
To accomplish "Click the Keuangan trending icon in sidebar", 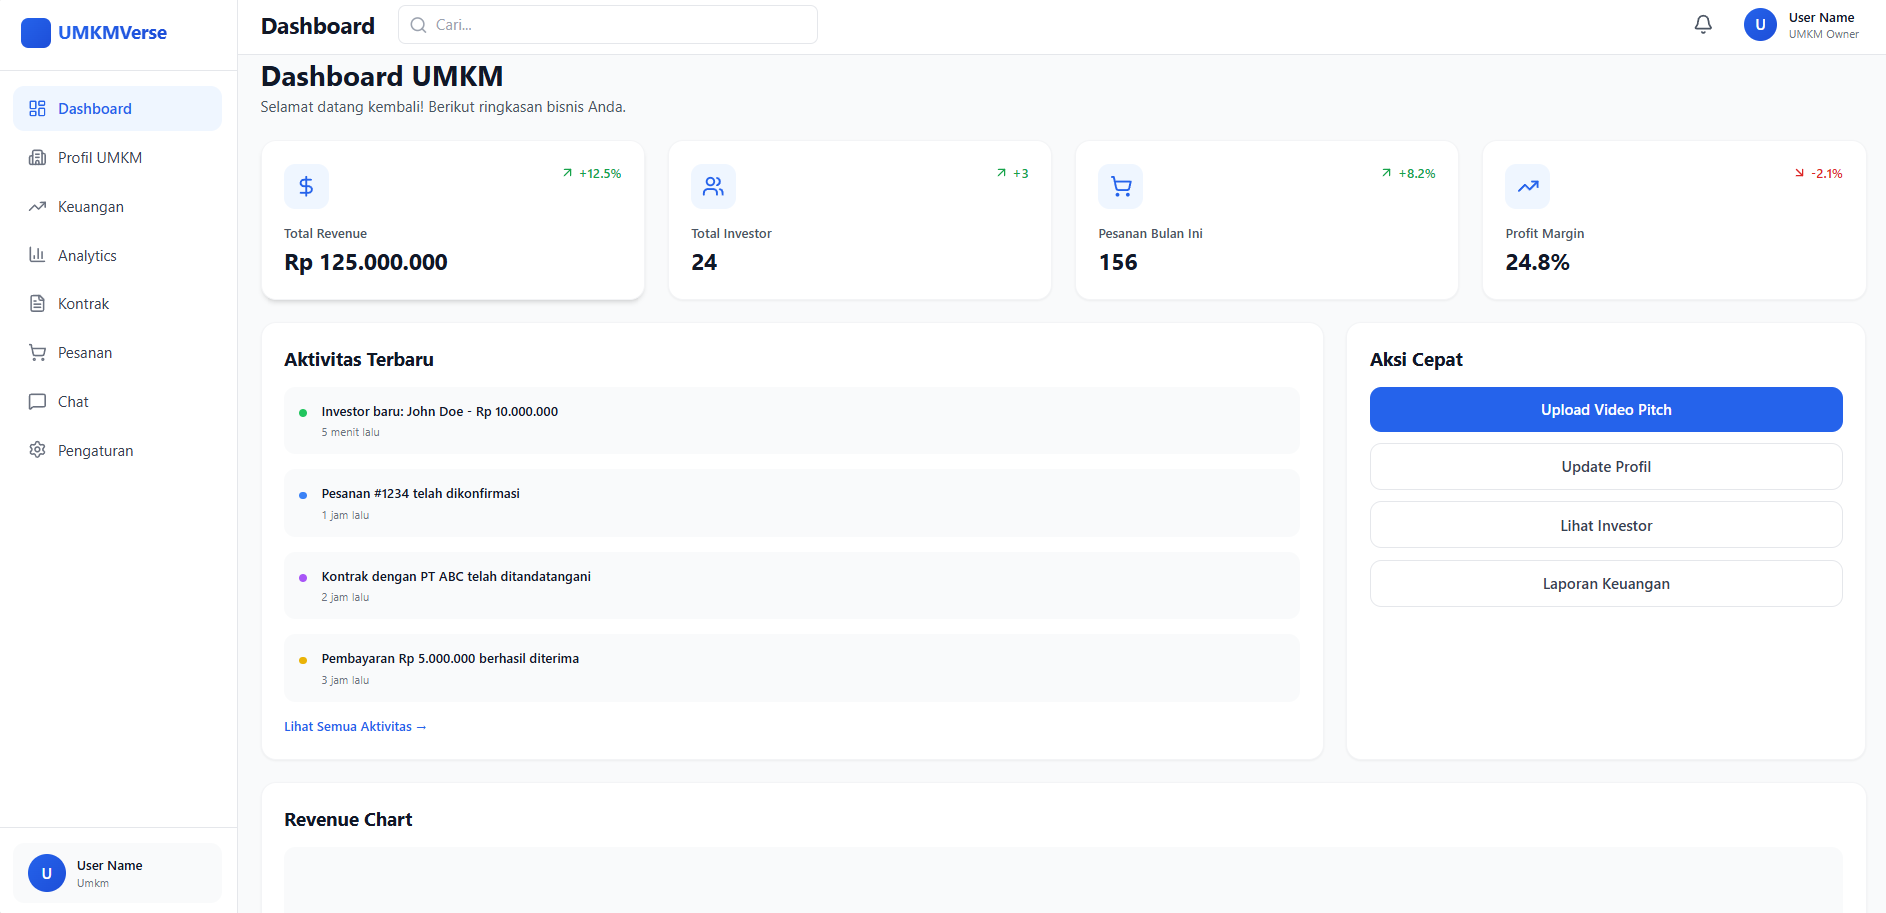I will (37, 206).
